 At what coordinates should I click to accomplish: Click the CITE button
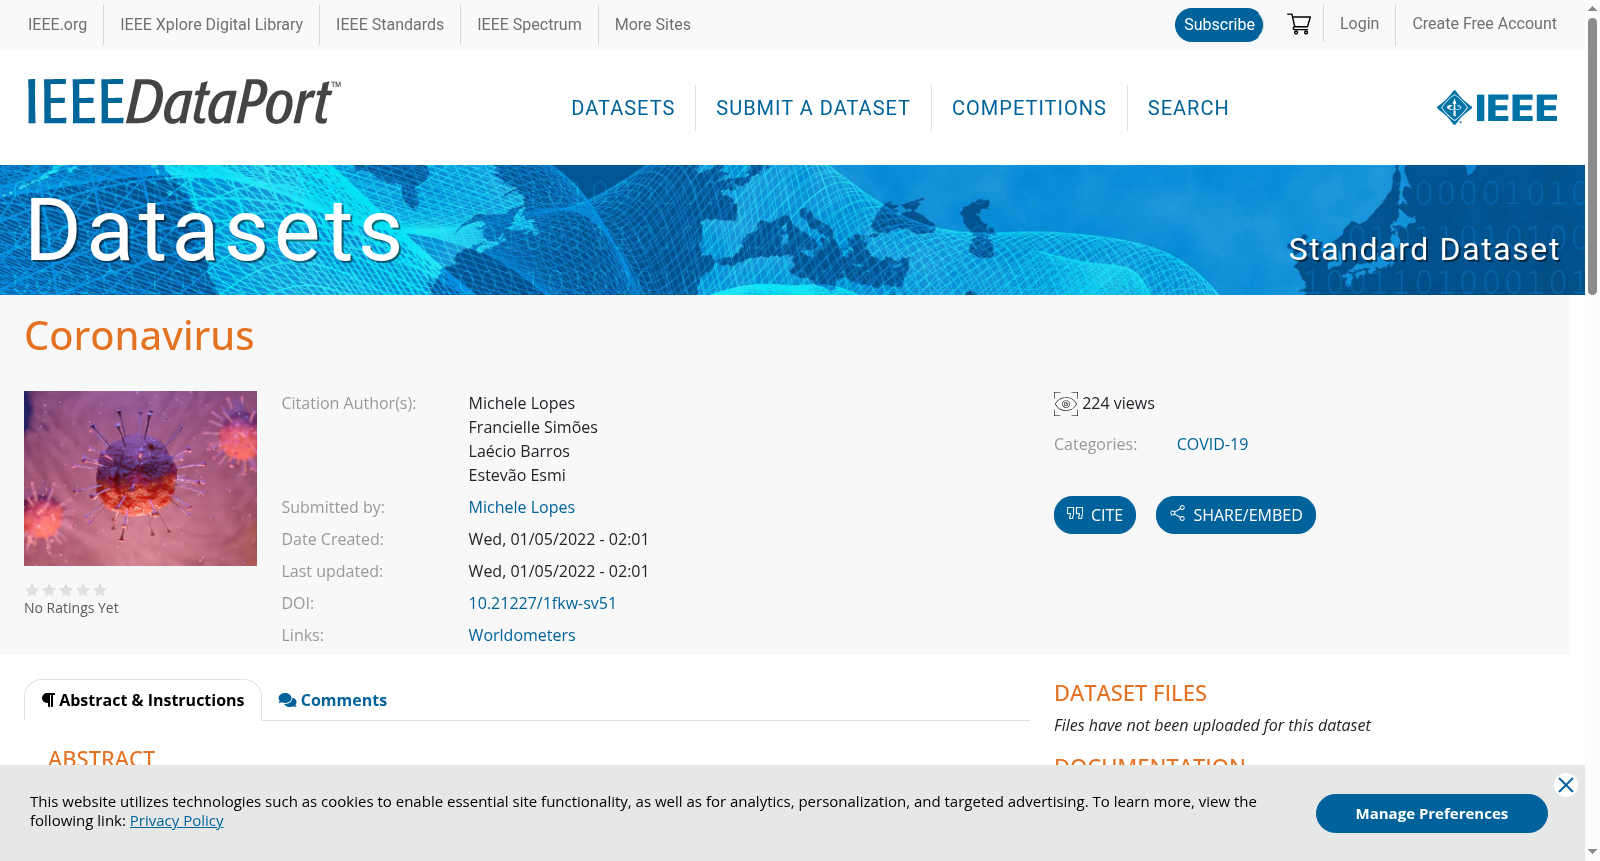tap(1095, 515)
